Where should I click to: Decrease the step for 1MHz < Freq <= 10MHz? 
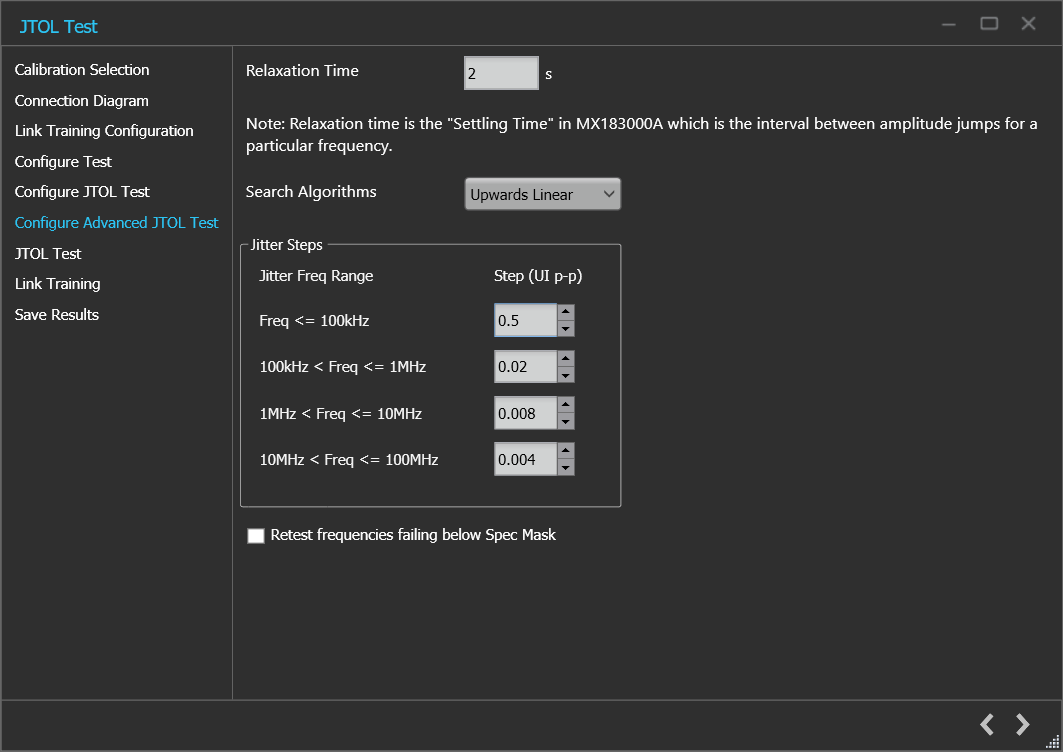tap(566, 419)
